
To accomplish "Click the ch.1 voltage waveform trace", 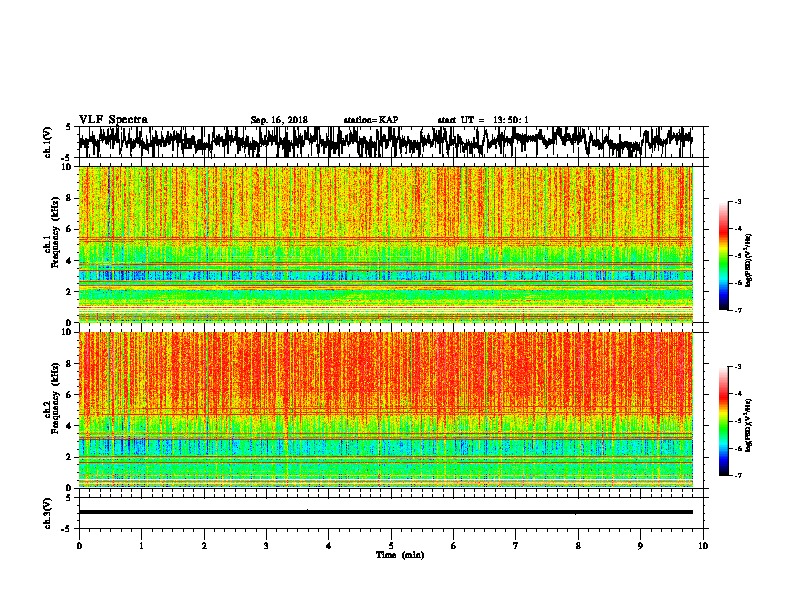I will tap(385, 141).
